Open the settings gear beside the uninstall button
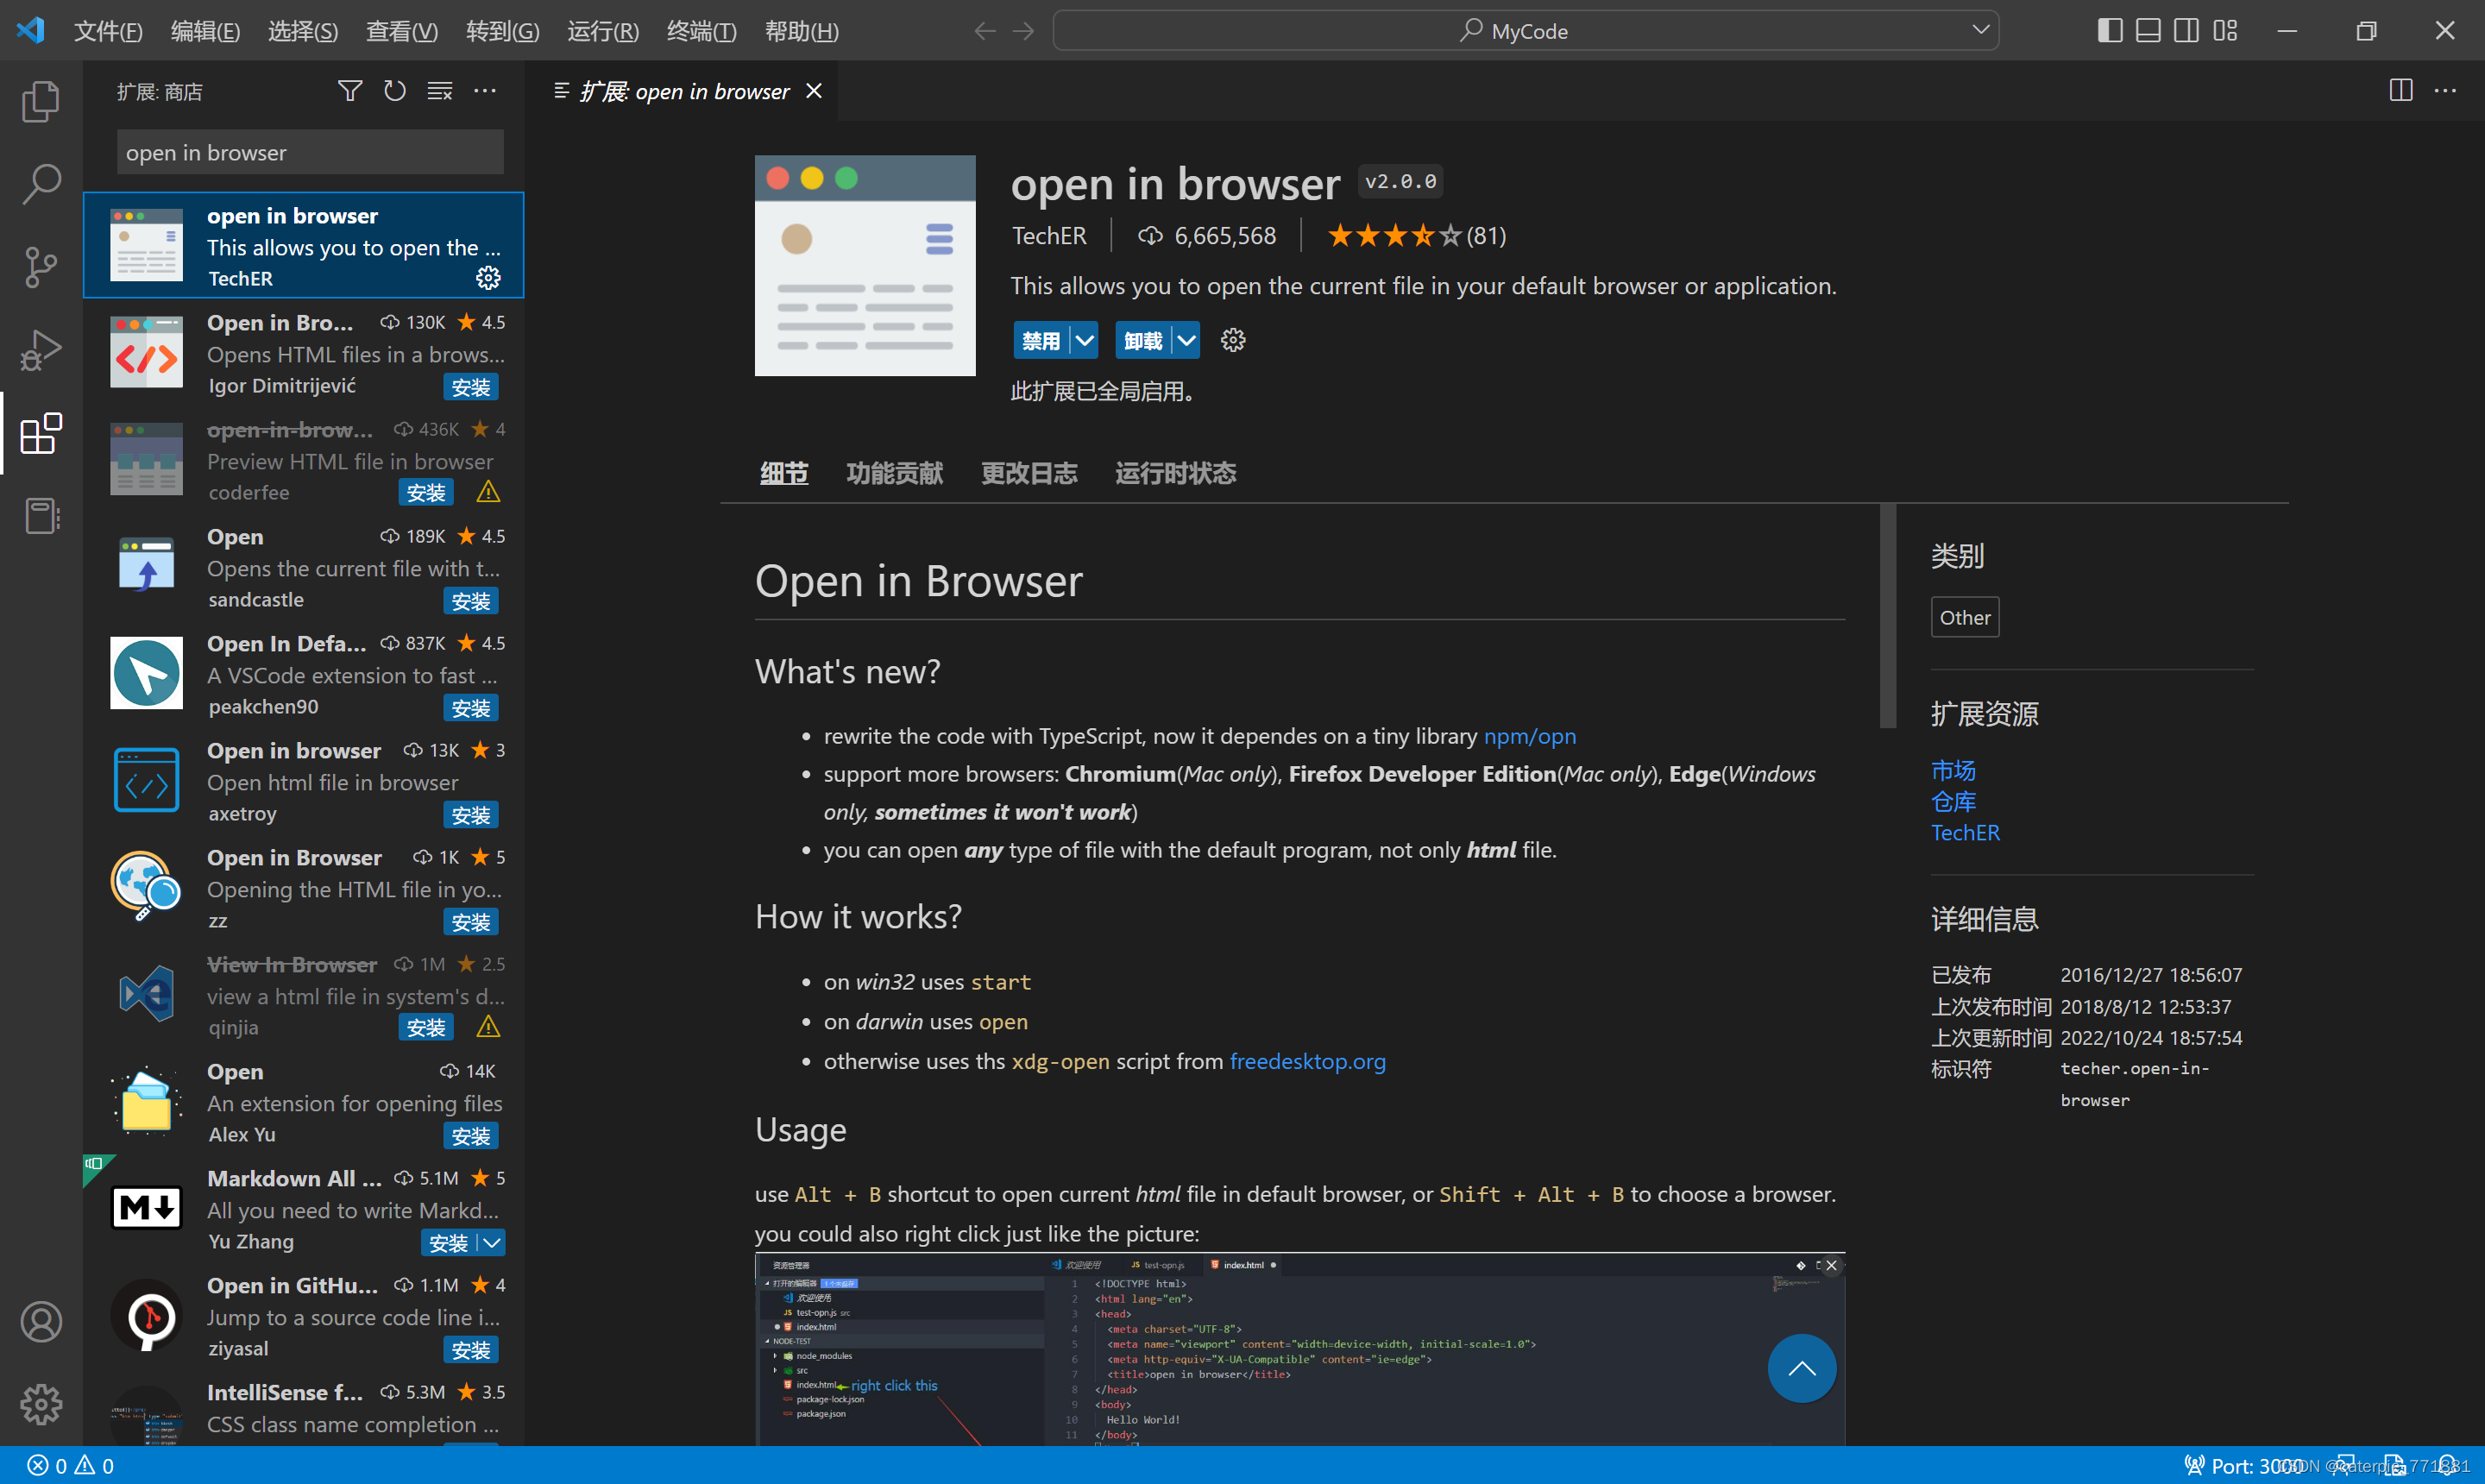Screen dimensions: 2485x1484 pyautogui.click(x=1233, y=340)
